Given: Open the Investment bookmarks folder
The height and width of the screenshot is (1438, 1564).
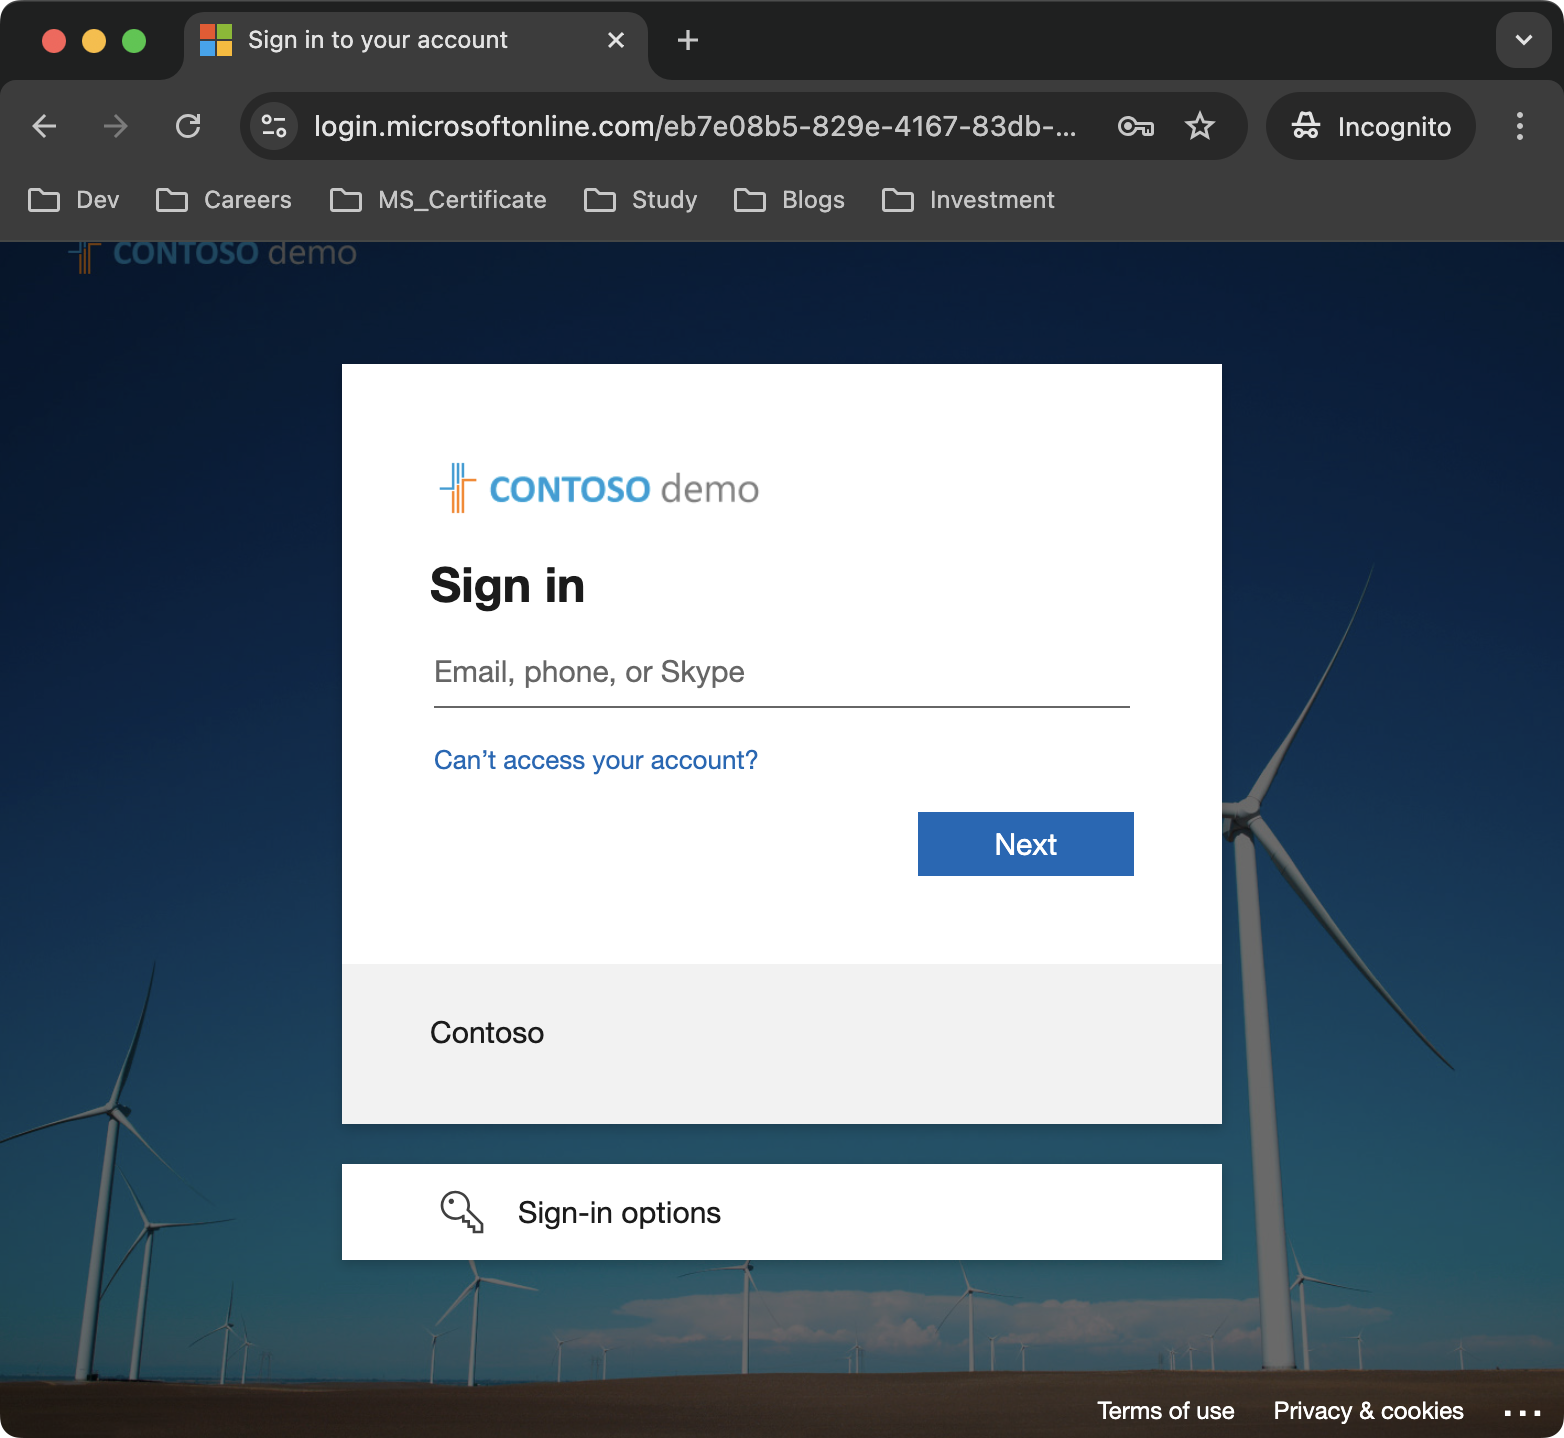Looking at the screenshot, I should click(x=969, y=200).
